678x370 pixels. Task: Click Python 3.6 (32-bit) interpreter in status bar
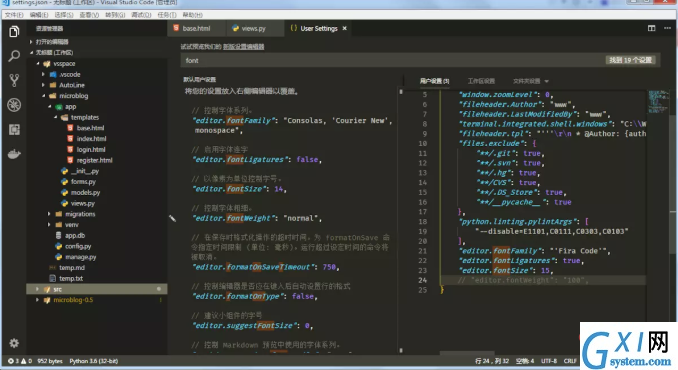93,361
